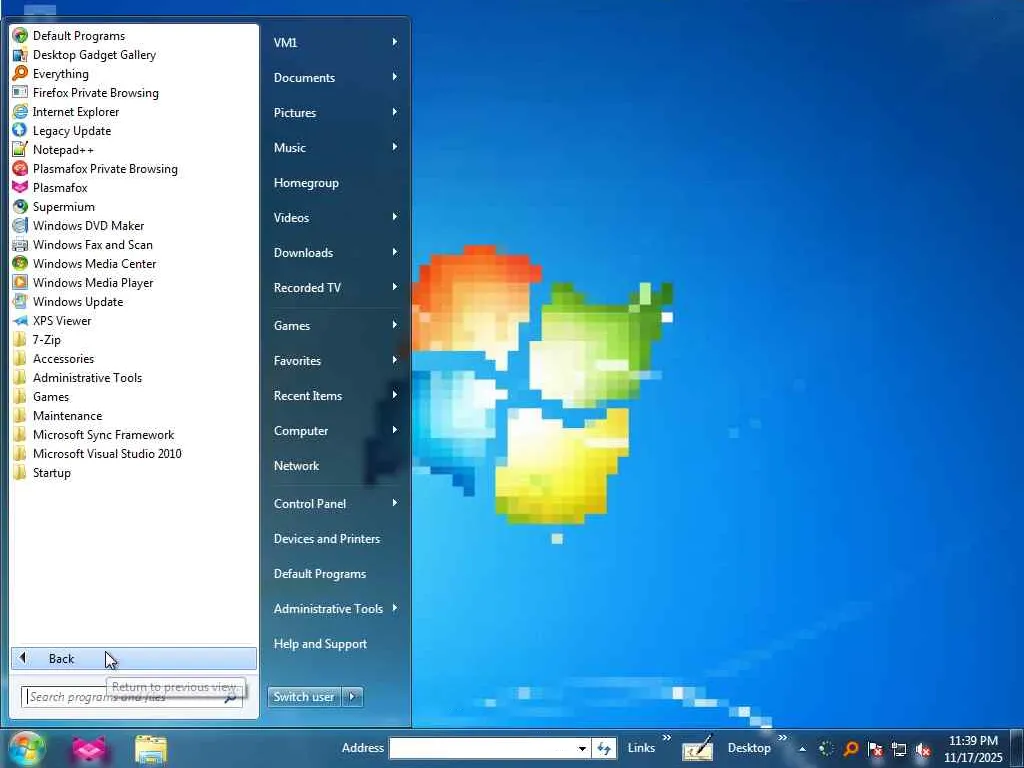Open Homegroup from Start menu
Viewport: 1024px width, 768px height.
(335, 183)
